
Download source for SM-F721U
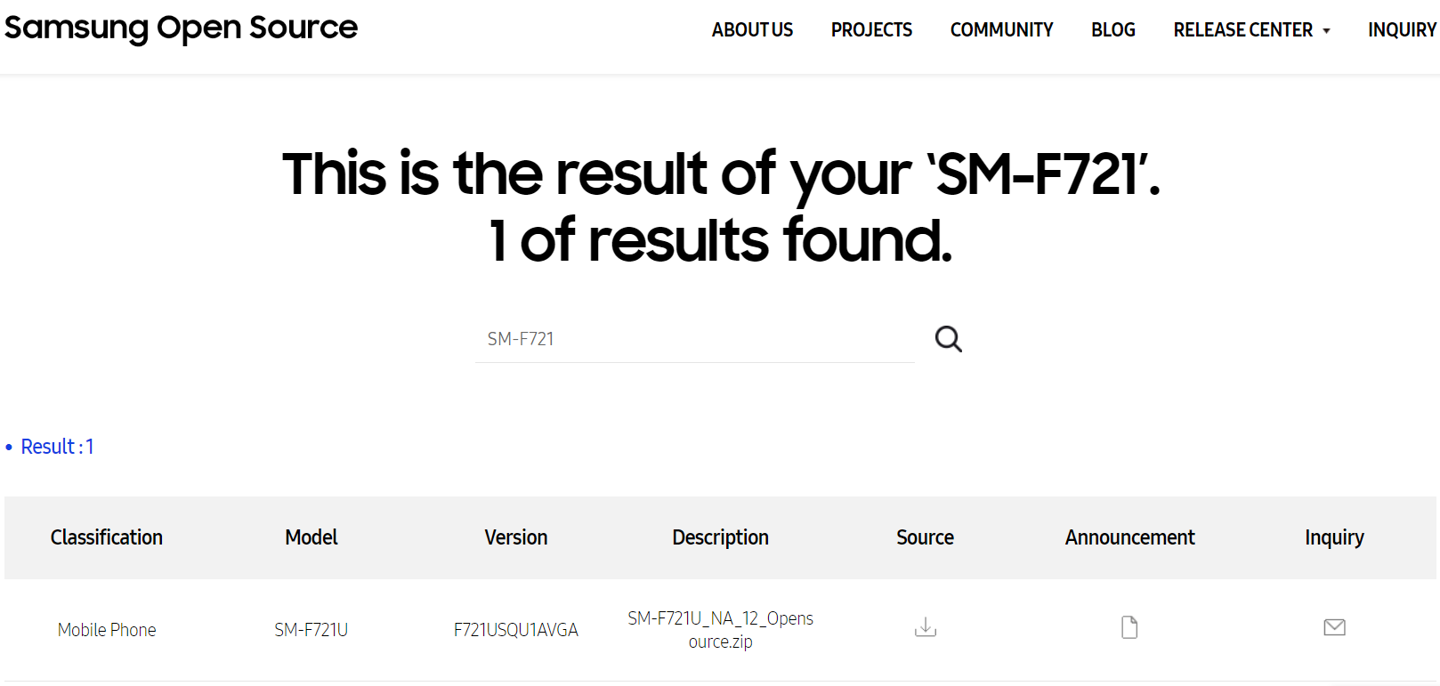(925, 628)
